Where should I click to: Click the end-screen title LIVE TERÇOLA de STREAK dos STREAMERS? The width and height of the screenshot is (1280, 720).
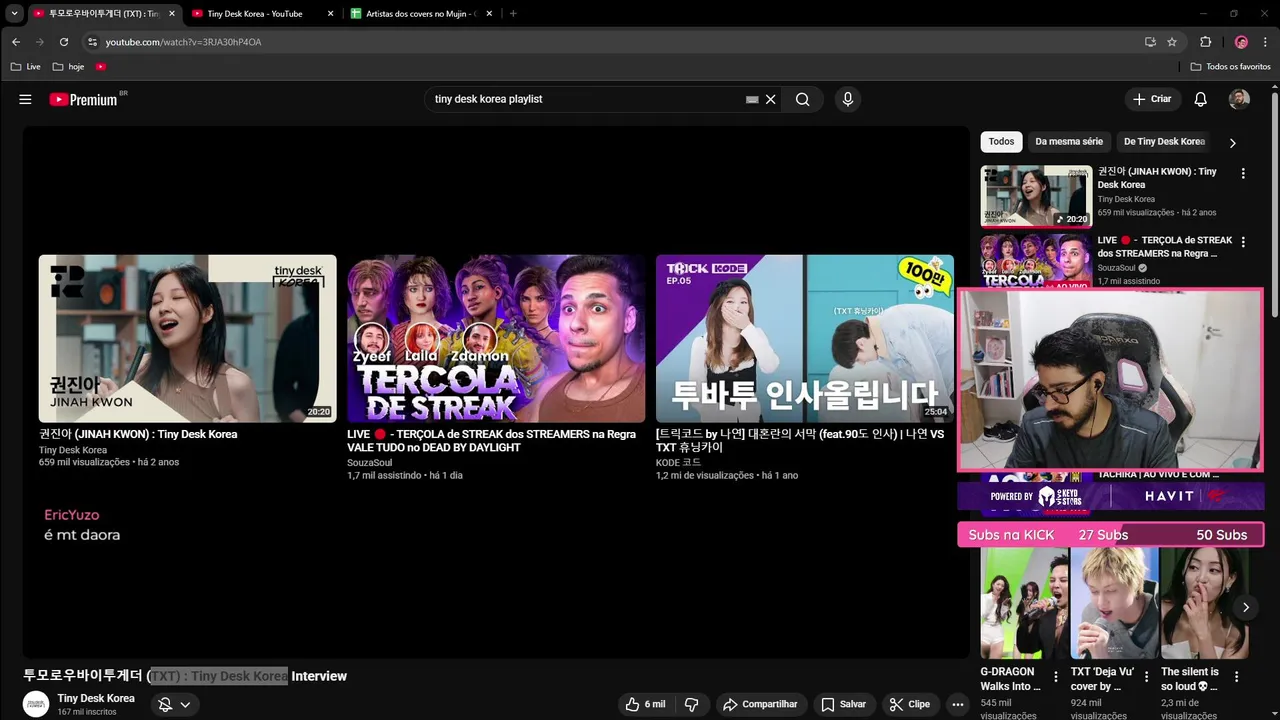click(x=491, y=441)
